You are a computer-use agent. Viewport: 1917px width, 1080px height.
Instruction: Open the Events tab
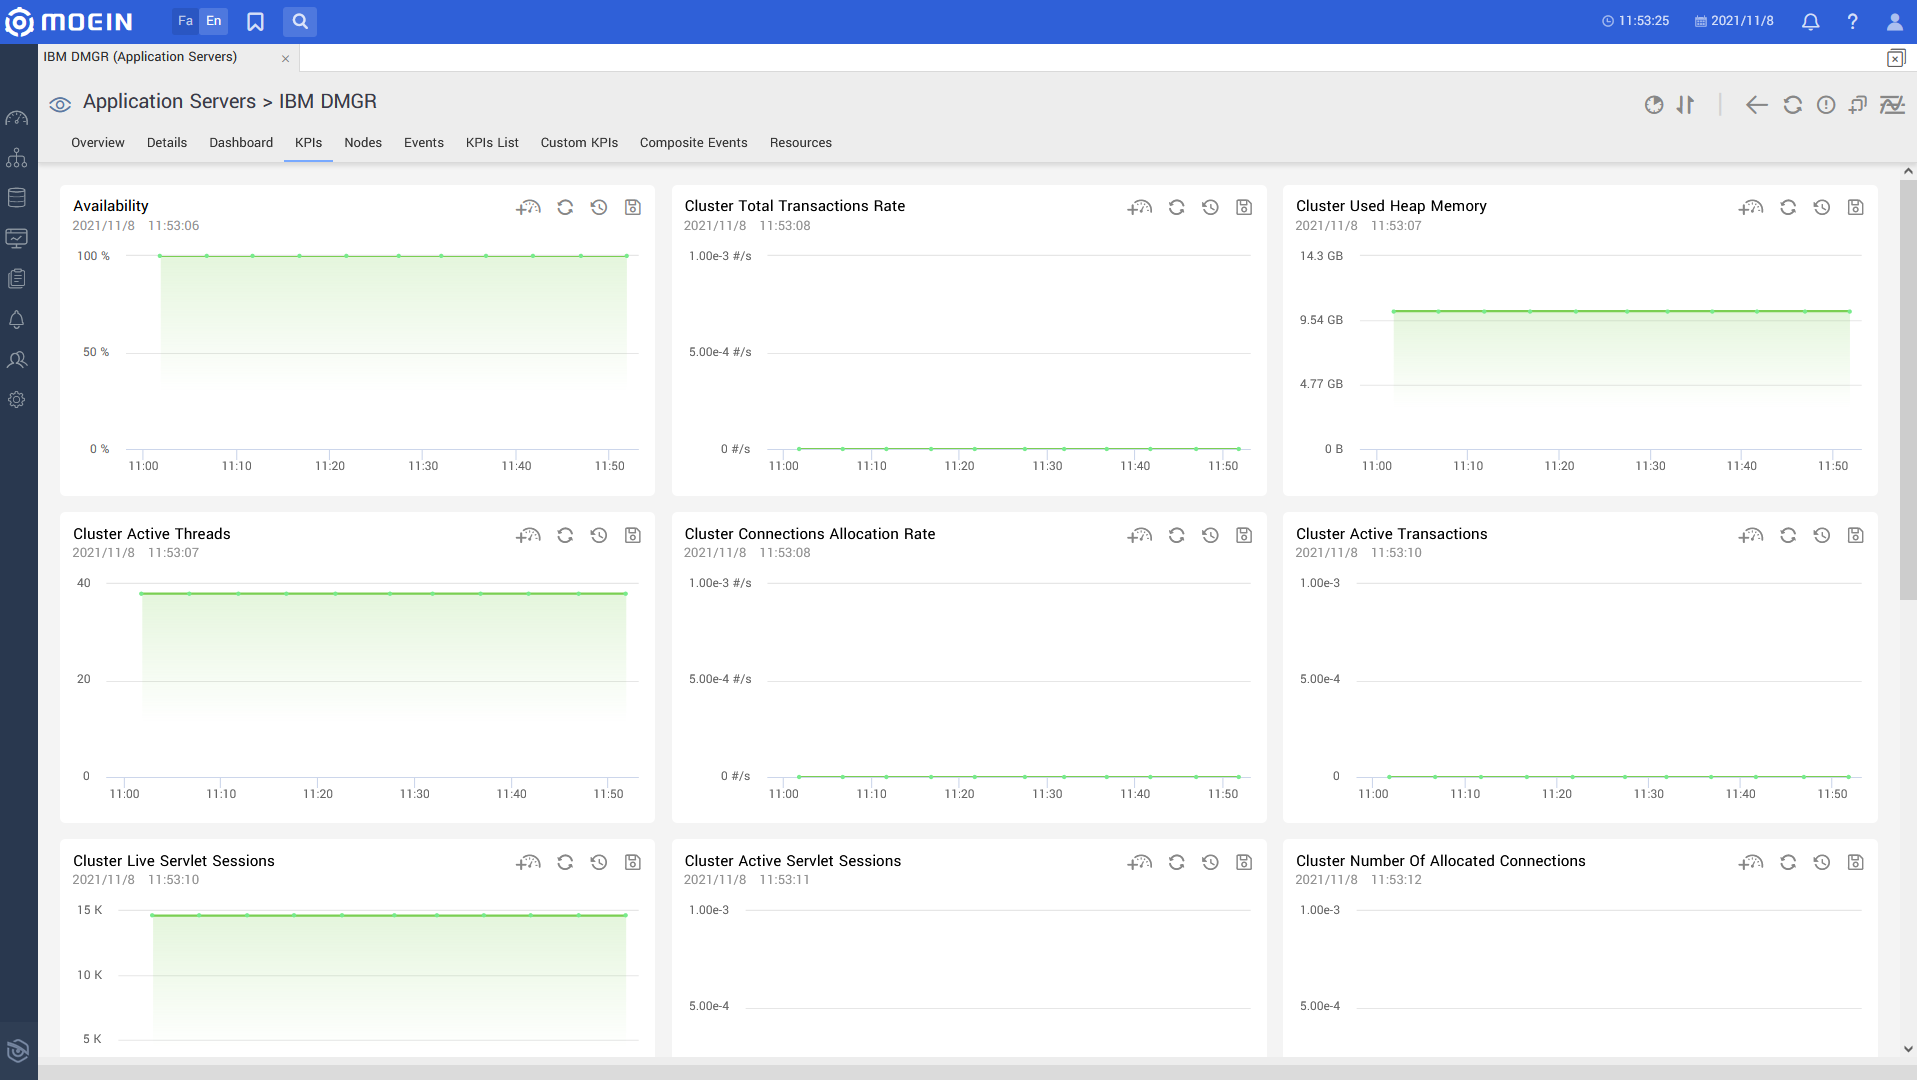click(x=424, y=143)
